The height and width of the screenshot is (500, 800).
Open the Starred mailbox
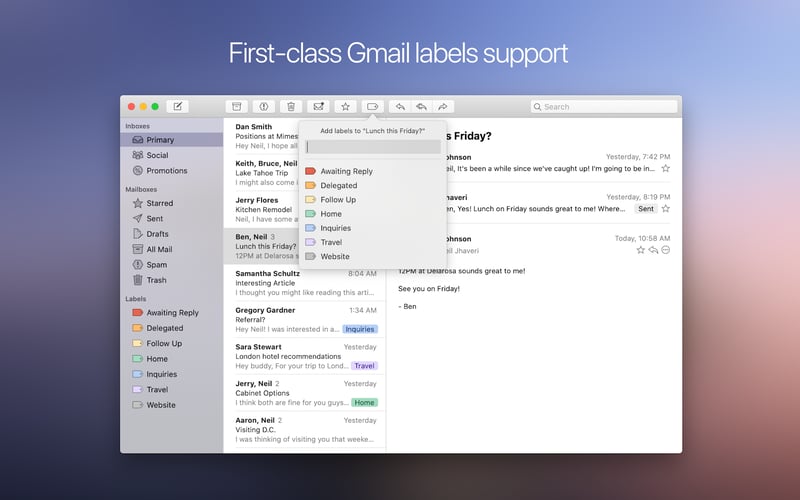click(x=172, y=203)
